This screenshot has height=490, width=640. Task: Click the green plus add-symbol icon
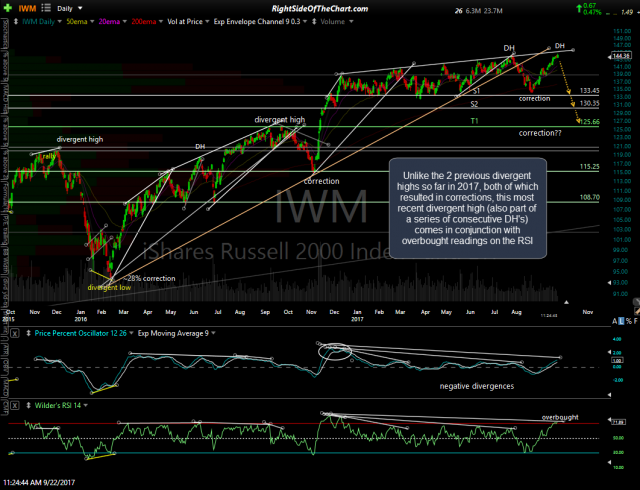8,8
